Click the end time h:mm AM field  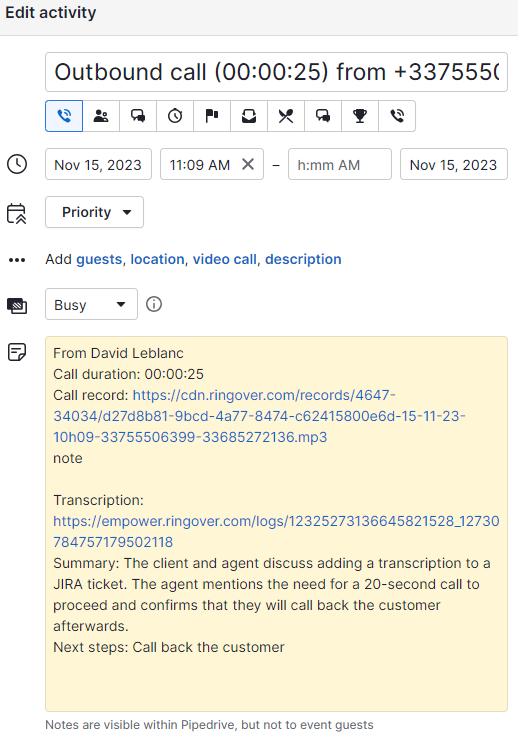pyautogui.click(x=340, y=165)
